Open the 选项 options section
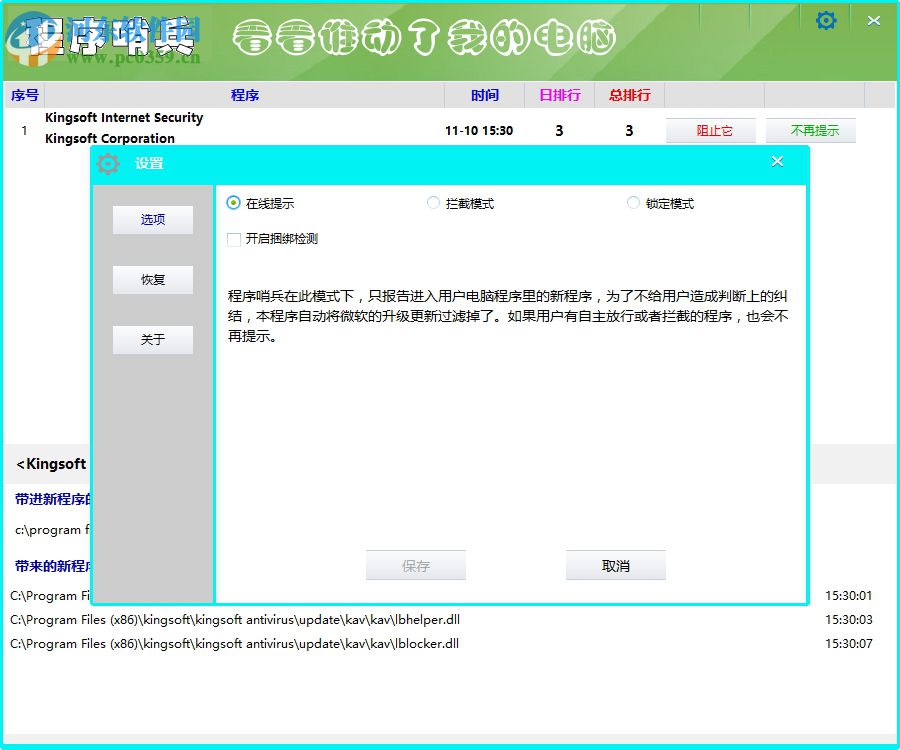 click(x=152, y=220)
